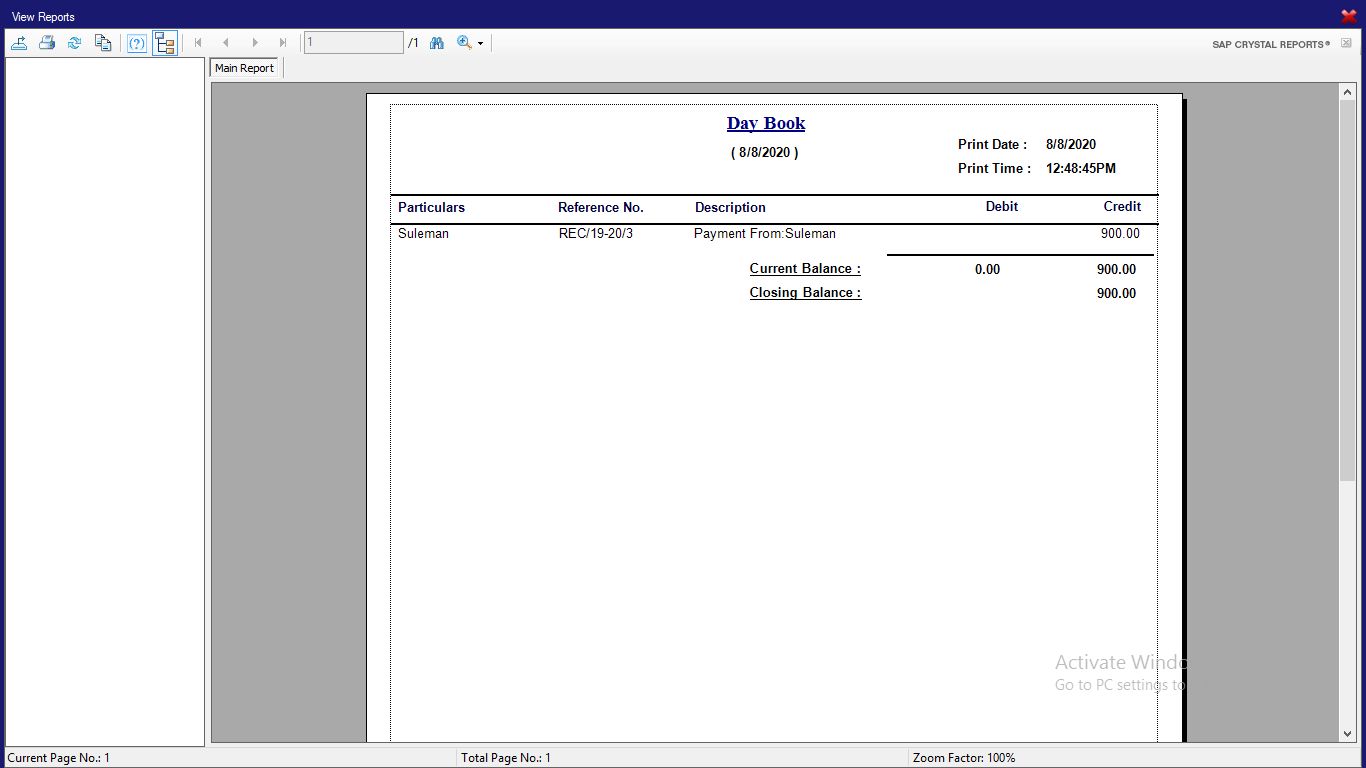Click the zoom magnifier icon

click(464, 43)
